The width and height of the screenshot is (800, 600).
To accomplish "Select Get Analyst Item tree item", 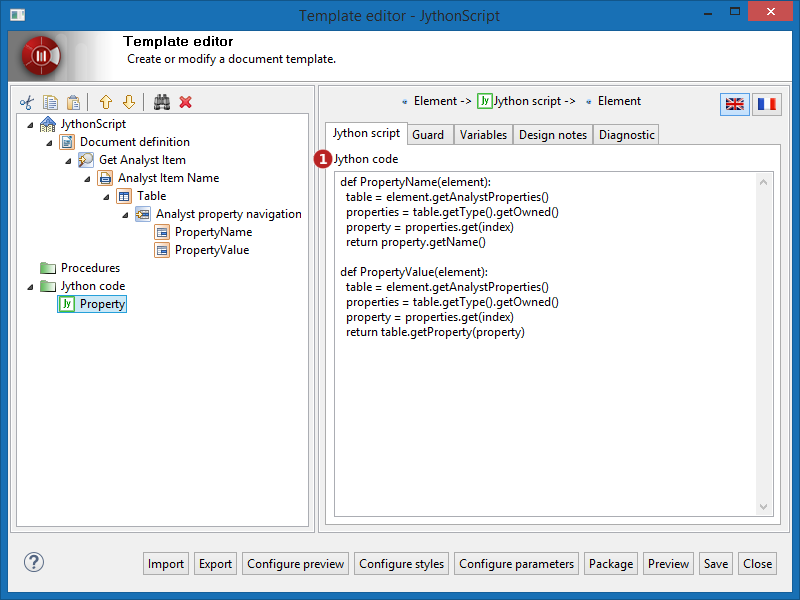I will 142,160.
